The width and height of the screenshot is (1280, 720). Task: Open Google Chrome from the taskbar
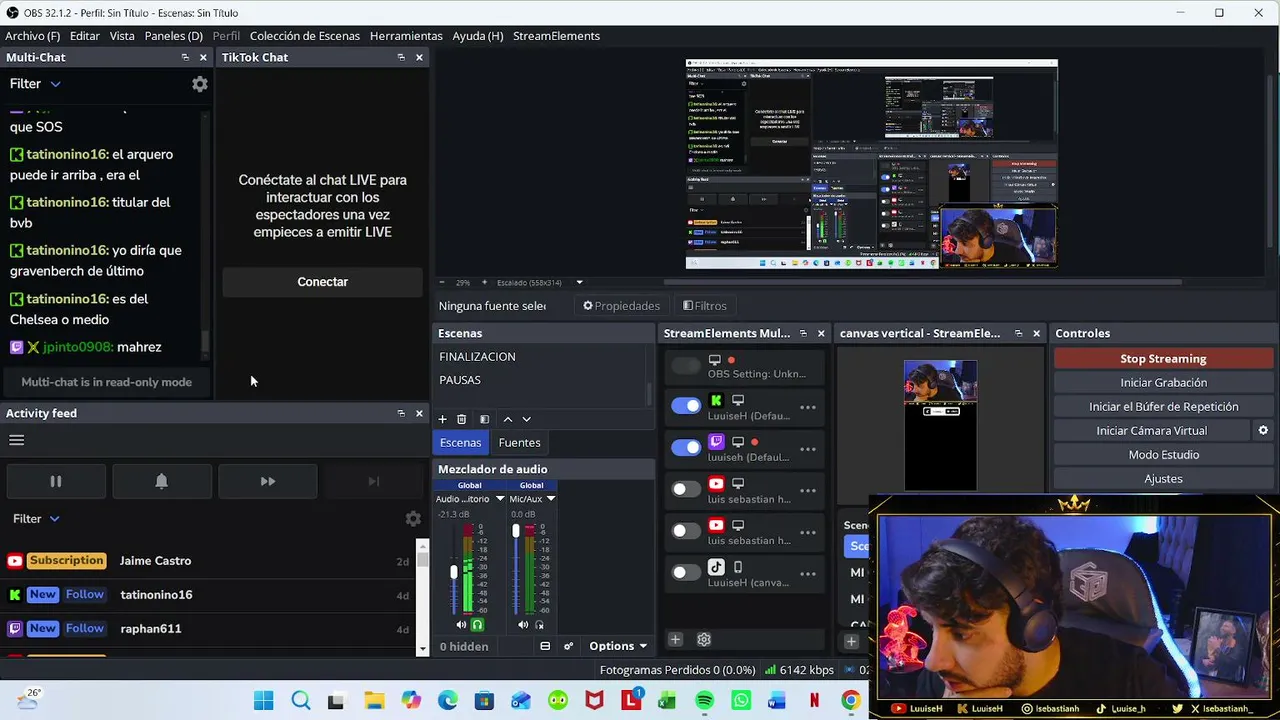851,701
